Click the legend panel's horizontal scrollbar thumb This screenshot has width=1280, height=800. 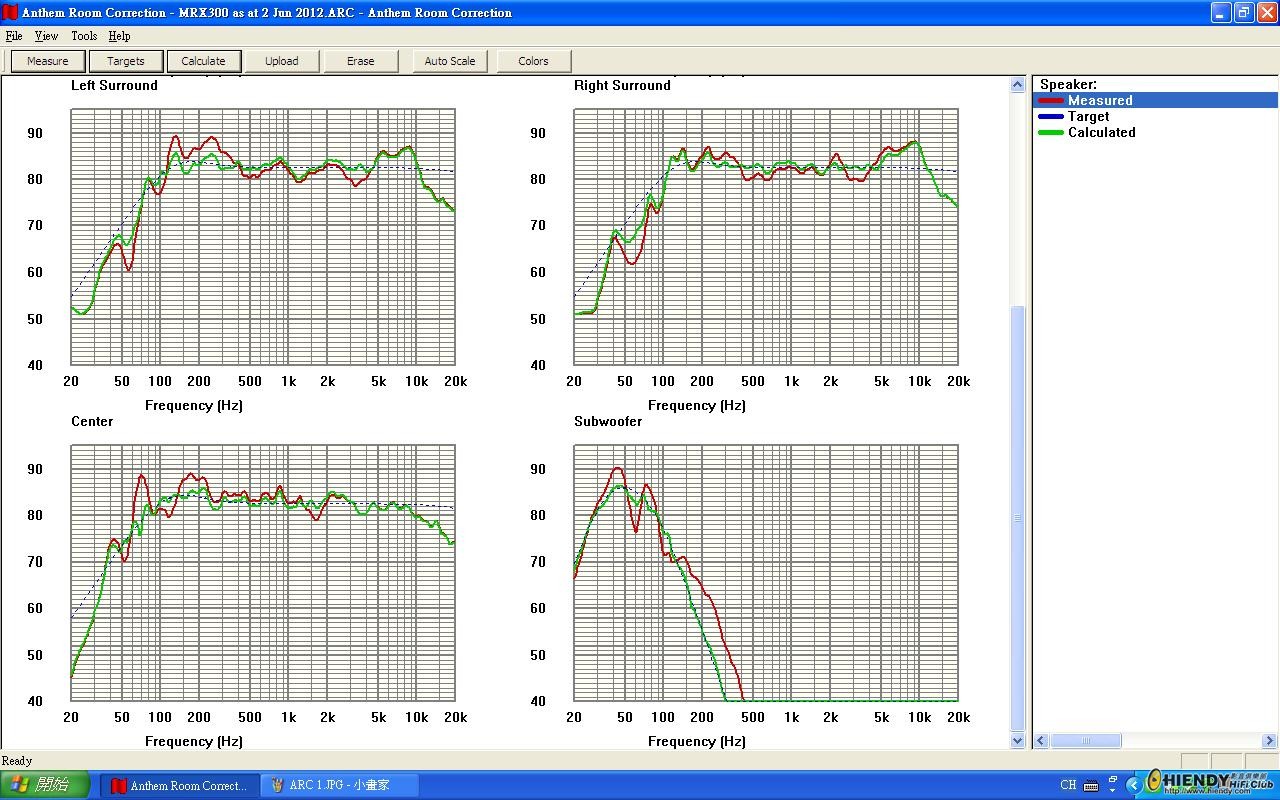click(1086, 741)
